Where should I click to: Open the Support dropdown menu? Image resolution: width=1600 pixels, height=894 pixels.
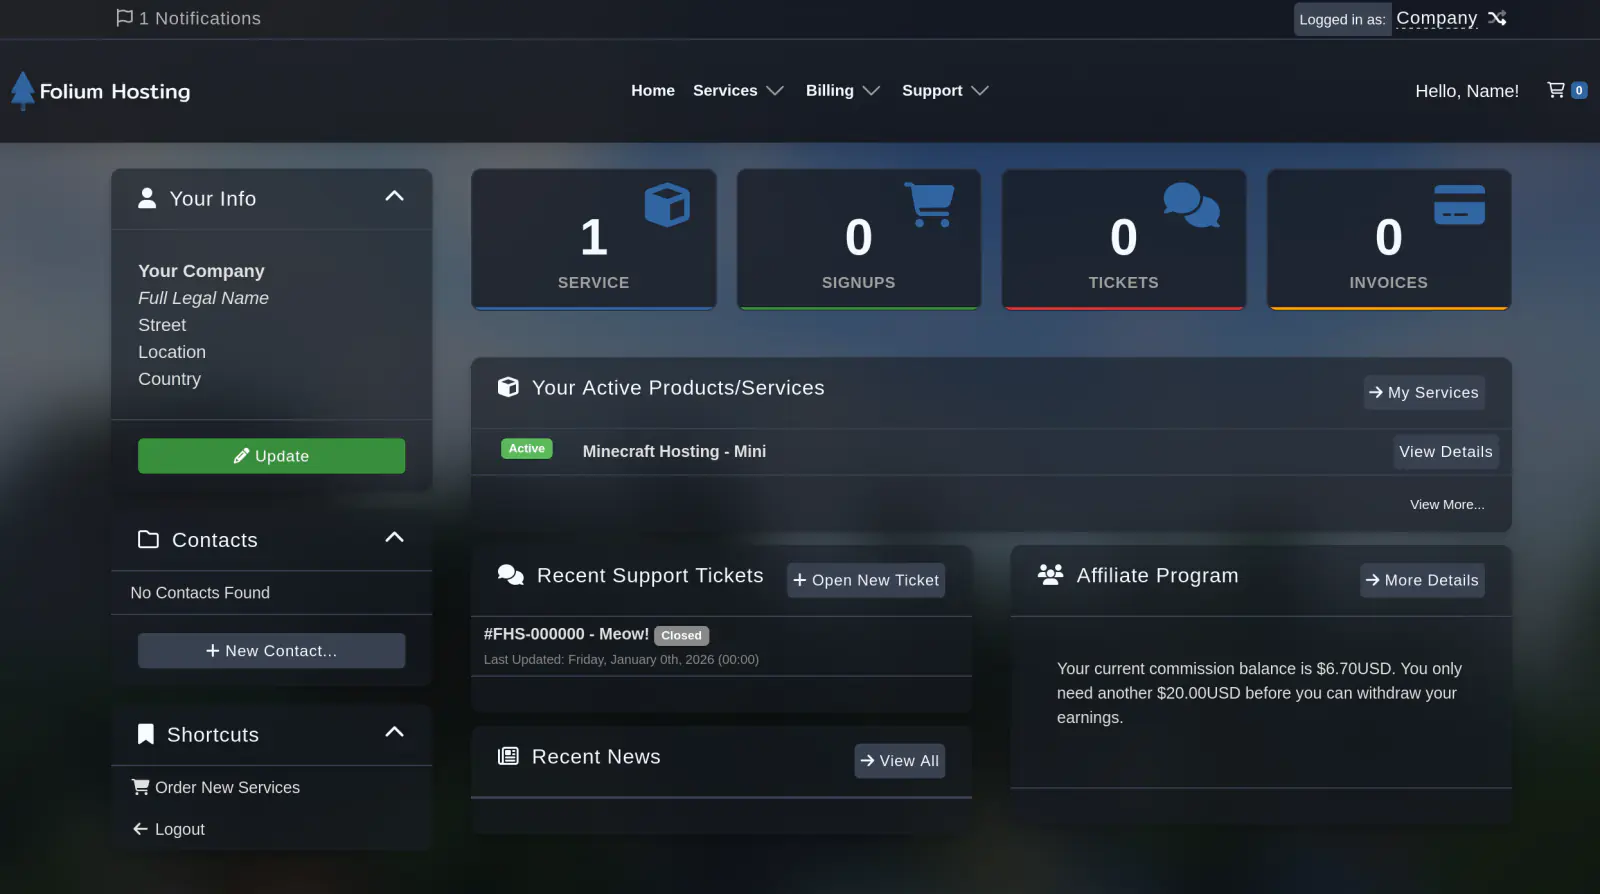point(944,91)
